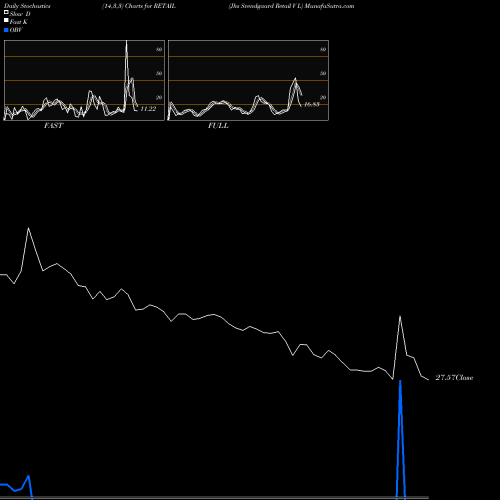
Task: Click the 'FAST' caption under the left chart
Action: pos(53,126)
